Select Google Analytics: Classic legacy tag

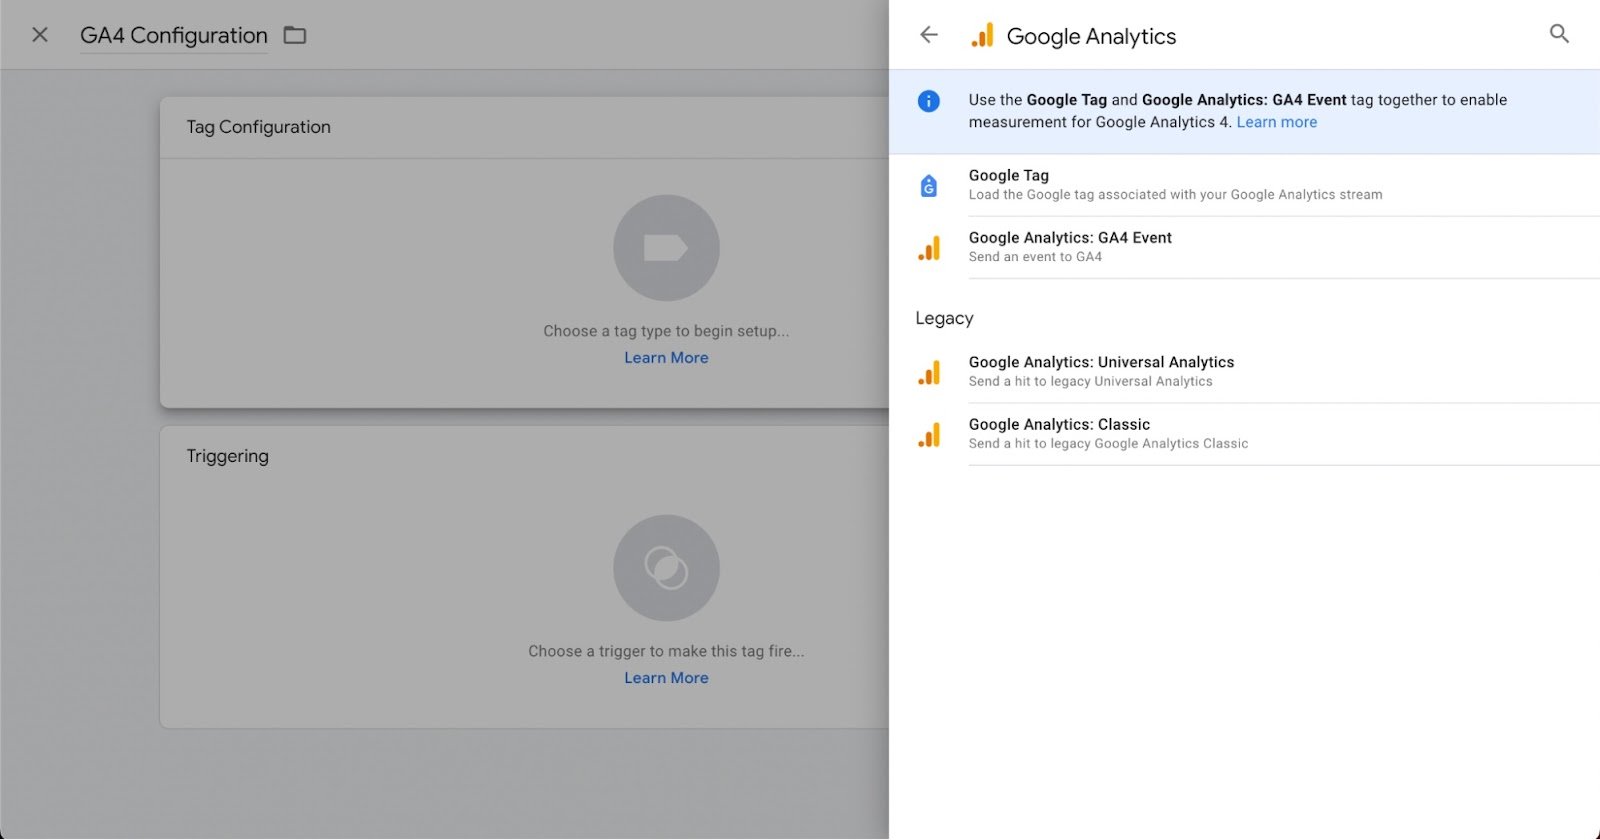pos(1059,424)
